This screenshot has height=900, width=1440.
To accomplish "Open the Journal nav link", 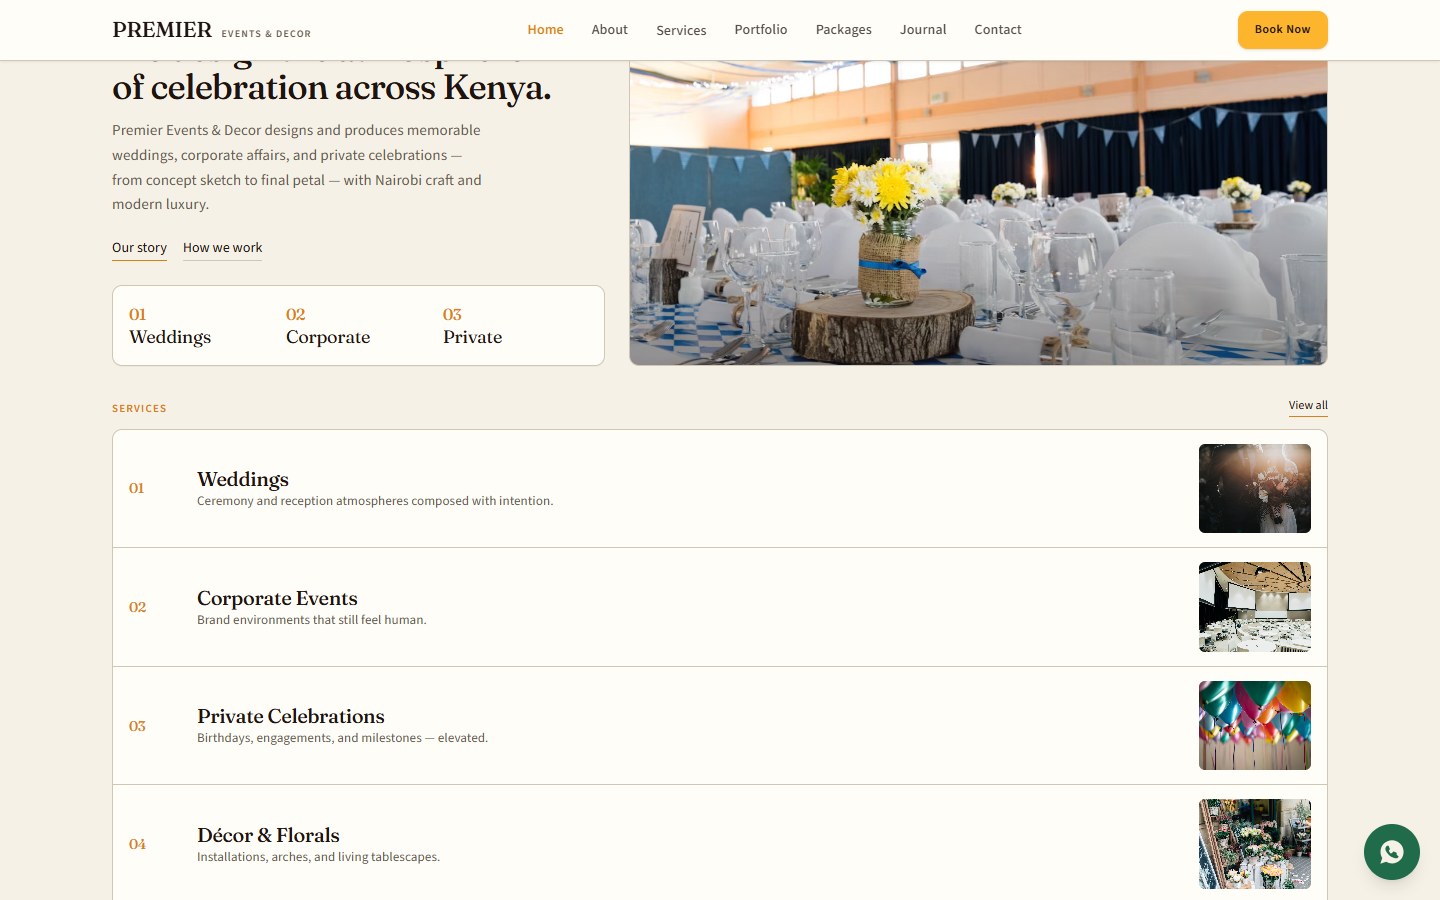I will pyautogui.click(x=922, y=30).
